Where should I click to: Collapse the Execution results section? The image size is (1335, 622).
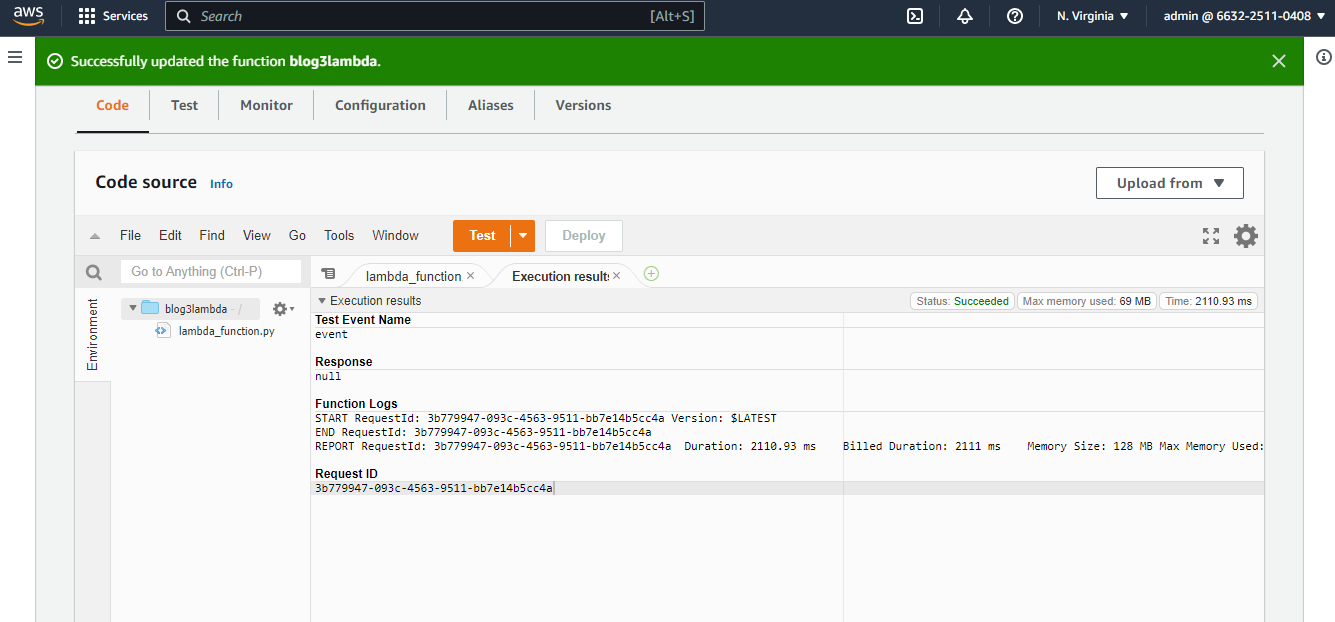click(x=322, y=300)
